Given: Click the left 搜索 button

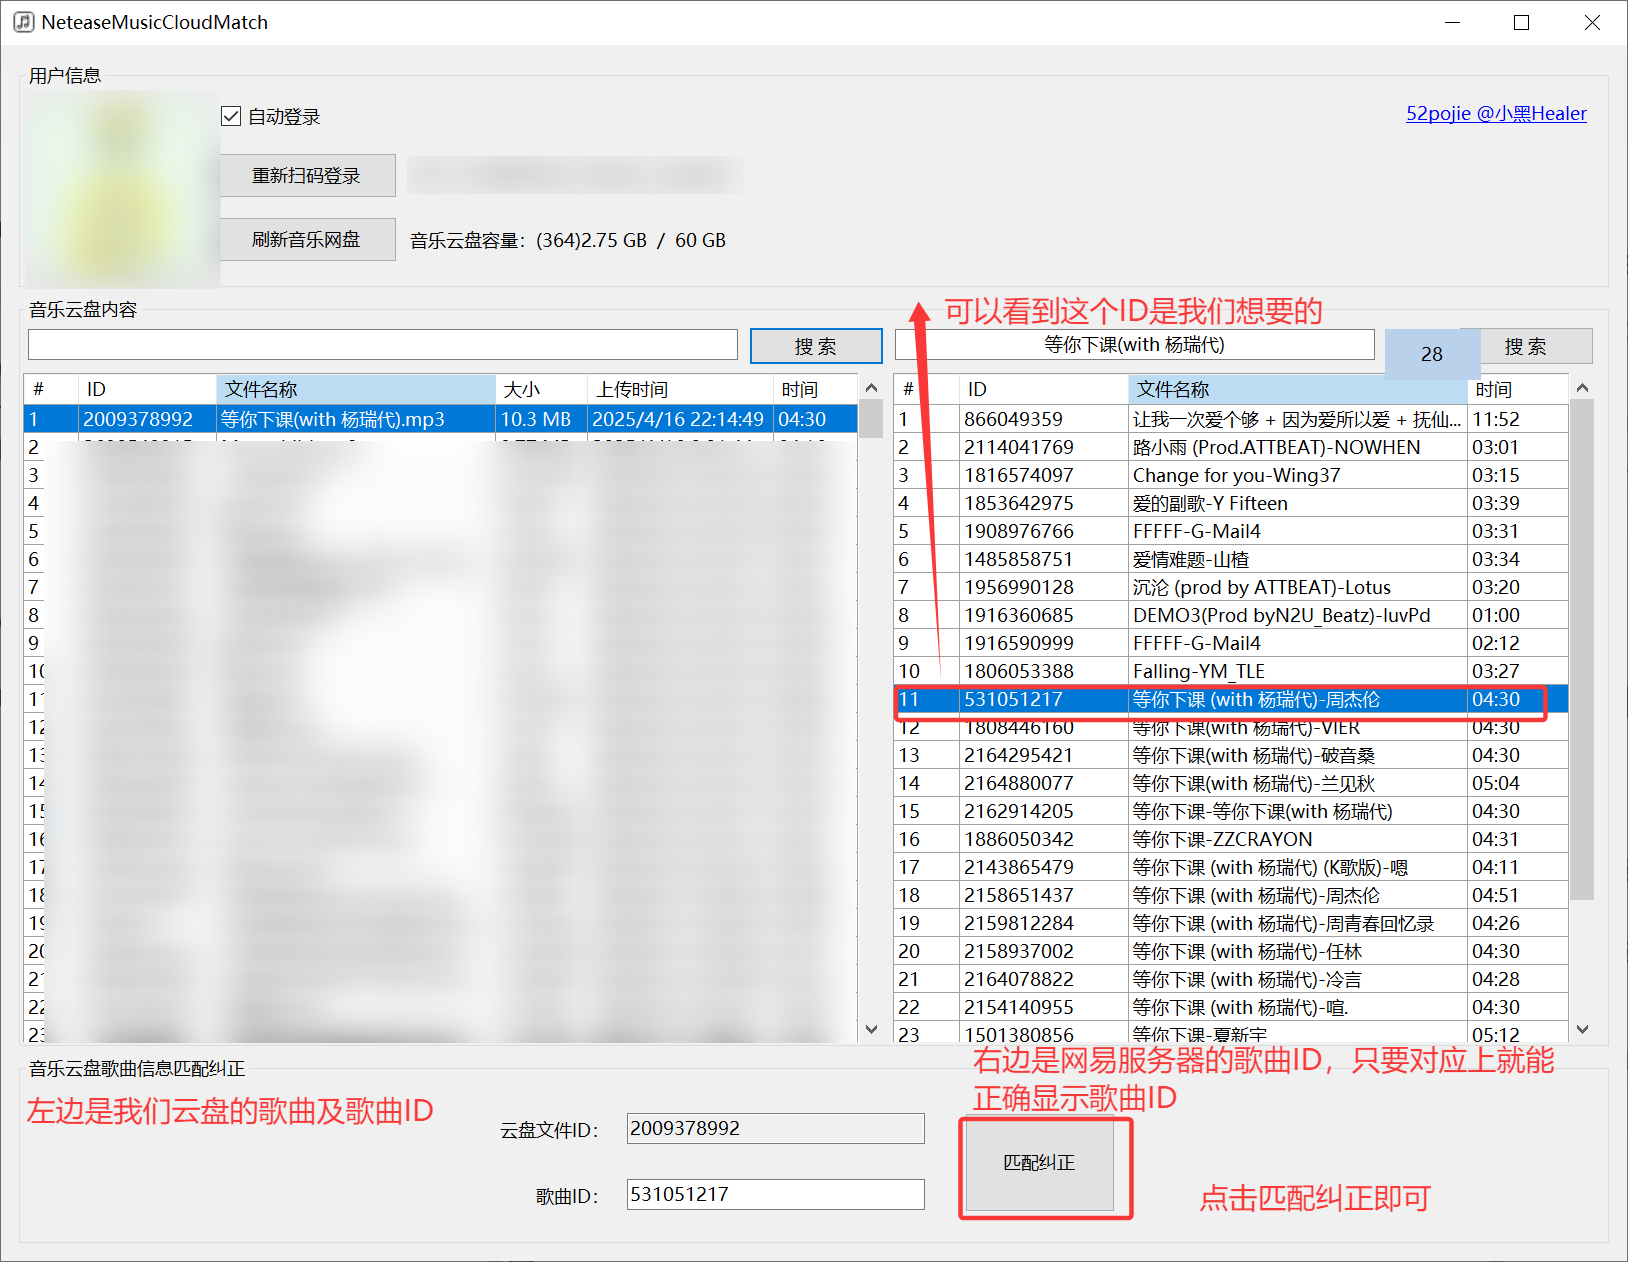Looking at the screenshot, I should [816, 346].
